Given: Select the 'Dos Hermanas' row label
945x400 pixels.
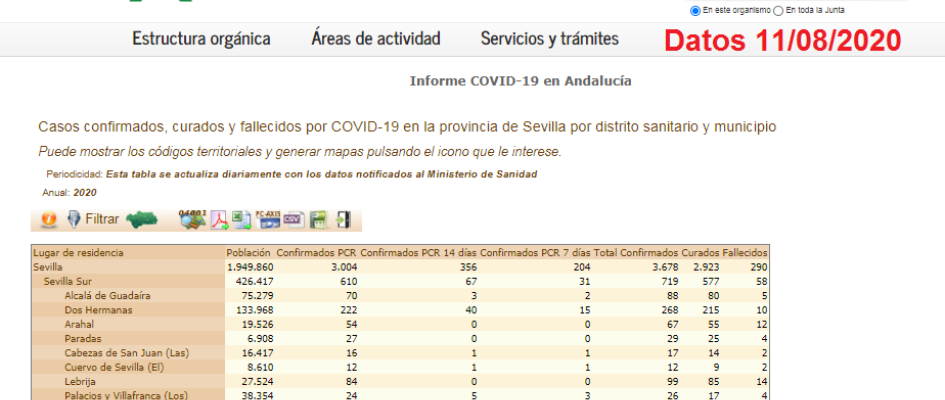Looking at the screenshot, I should [x=98, y=310].
